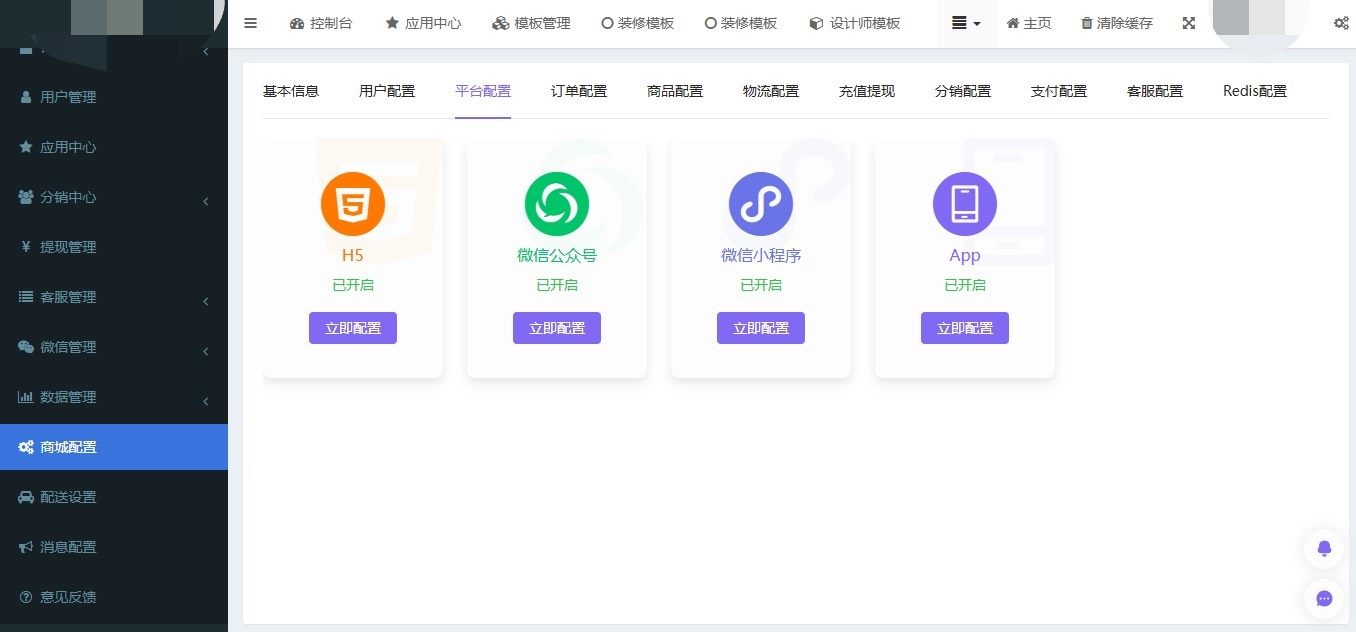Switch to Redis配置 tab
Image resolution: width=1356 pixels, height=632 pixels.
pos(1255,91)
